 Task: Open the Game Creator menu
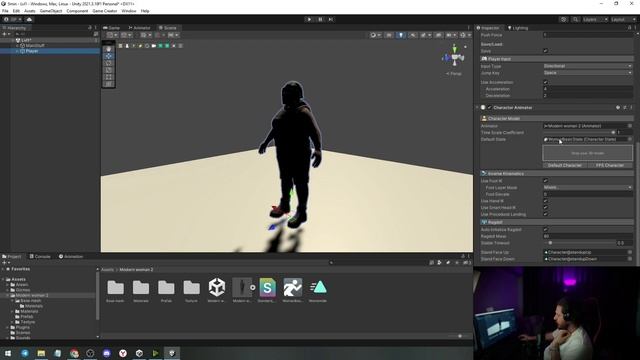coord(105,11)
